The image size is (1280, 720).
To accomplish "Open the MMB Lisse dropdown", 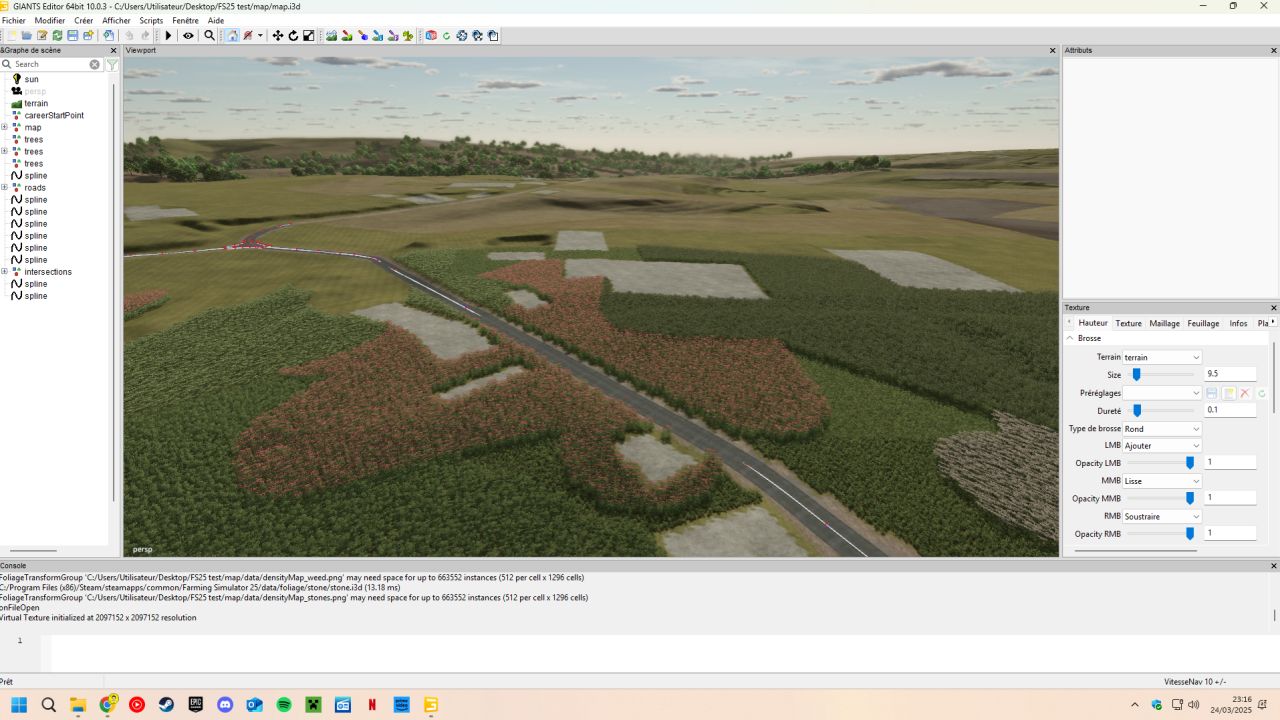I will coord(1162,481).
